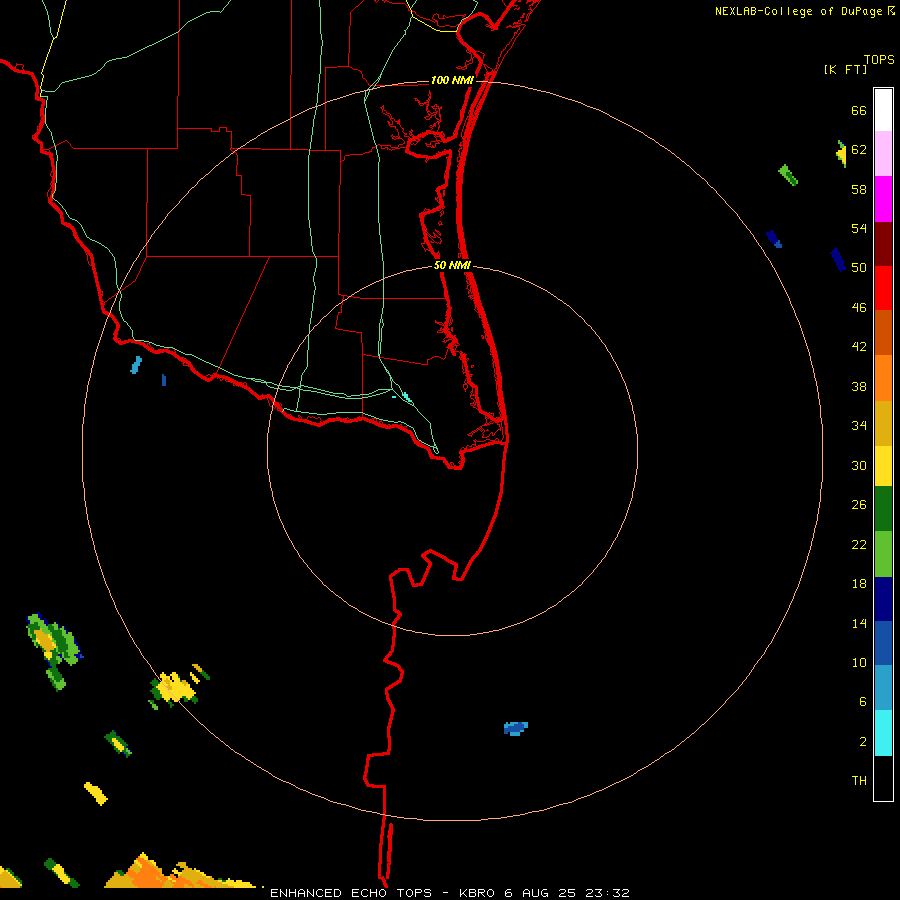The height and width of the screenshot is (900, 900).
Task: Click the "50" legend value
Action: tap(859, 268)
